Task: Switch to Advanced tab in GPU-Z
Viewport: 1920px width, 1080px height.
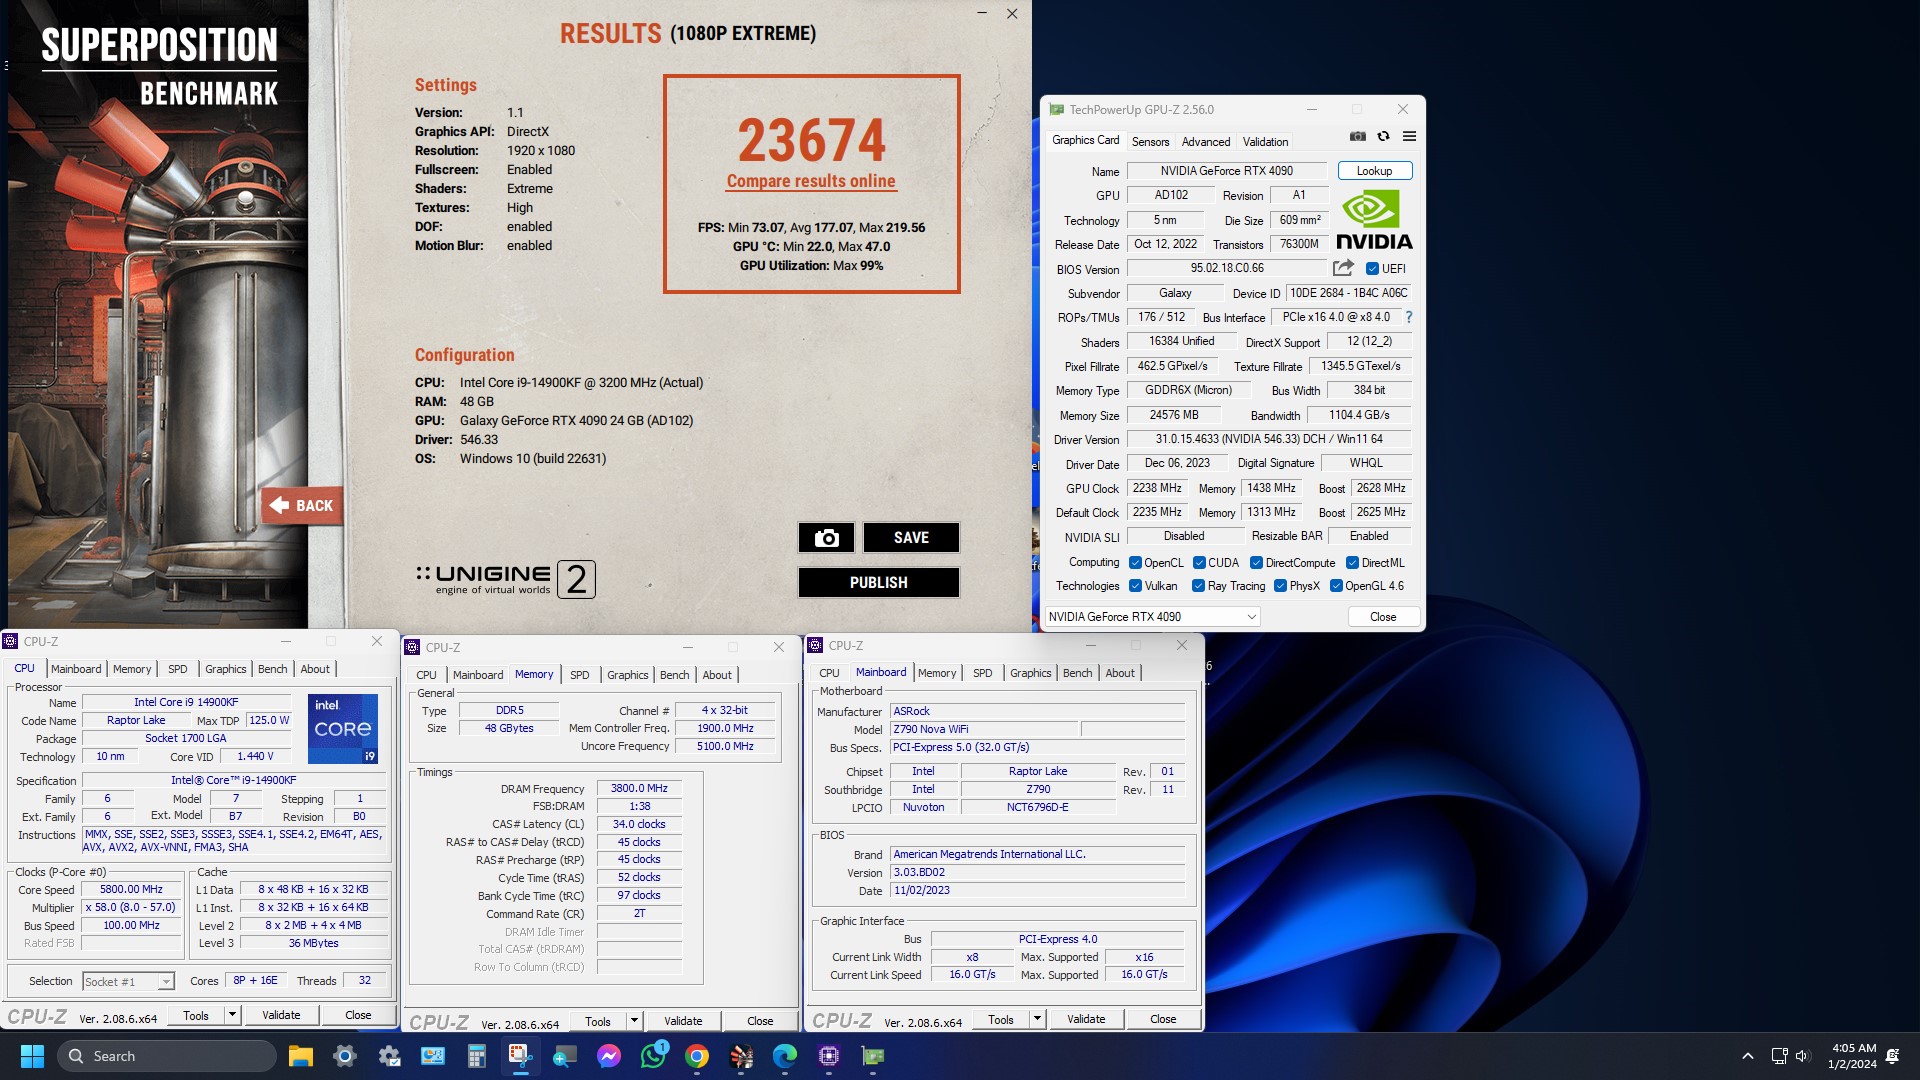Action: 1206,142
